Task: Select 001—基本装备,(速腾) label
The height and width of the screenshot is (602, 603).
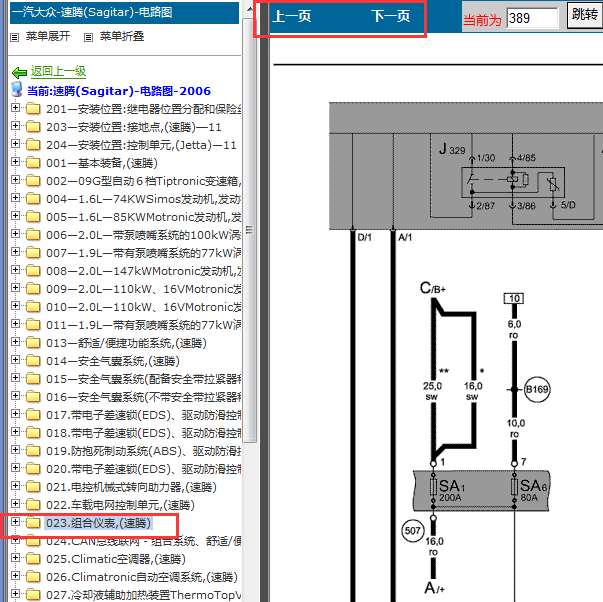Action: pyautogui.click(x=102, y=163)
